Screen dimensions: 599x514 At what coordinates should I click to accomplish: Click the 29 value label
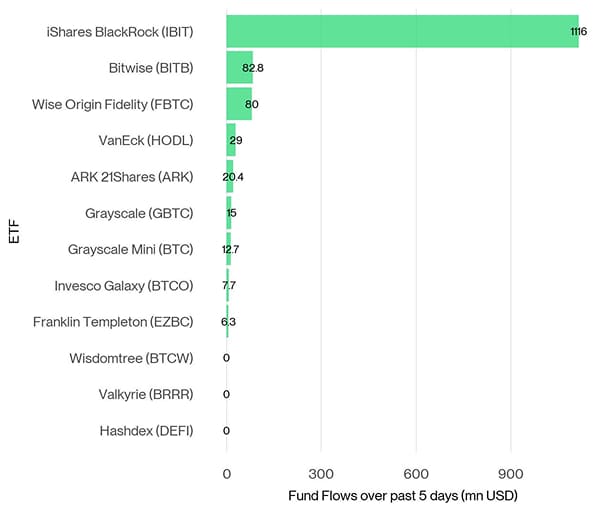click(236, 141)
